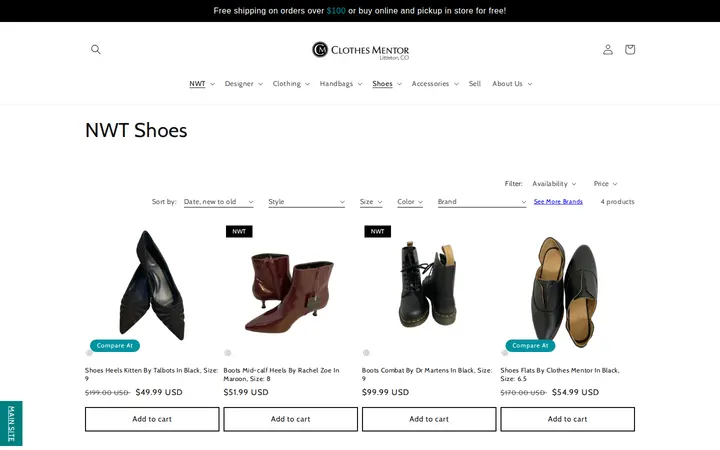Expand the About Us menu
Viewport: 720px width, 450px height.
click(512, 84)
